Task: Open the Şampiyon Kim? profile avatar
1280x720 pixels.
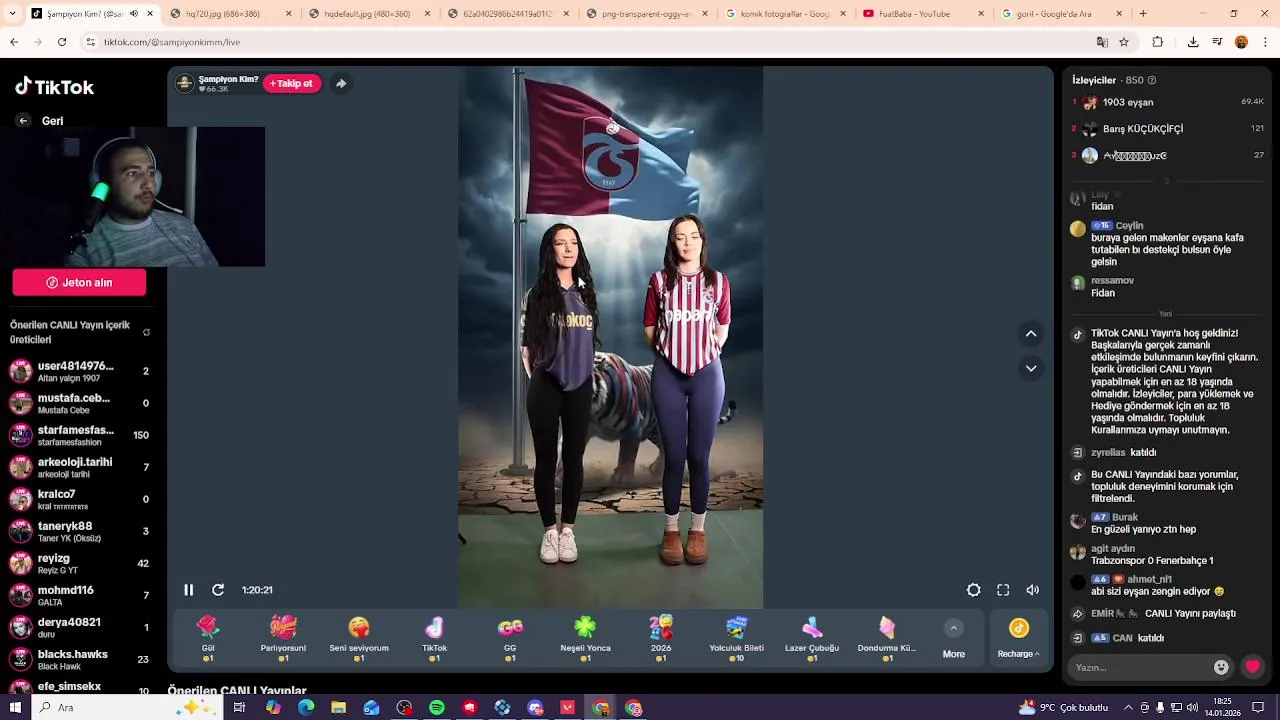Action: point(184,84)
